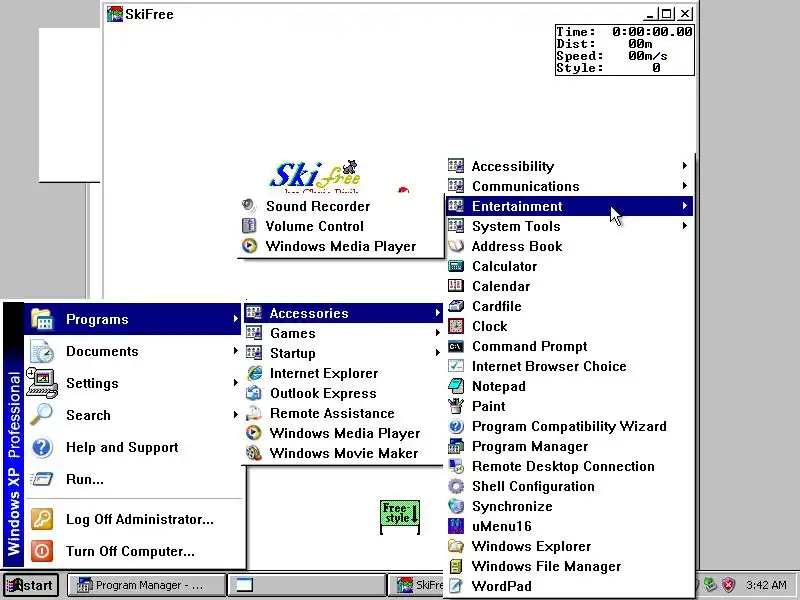The image size is (800, 600).
Task: Click the Communications text label
Action: point(526,186)
